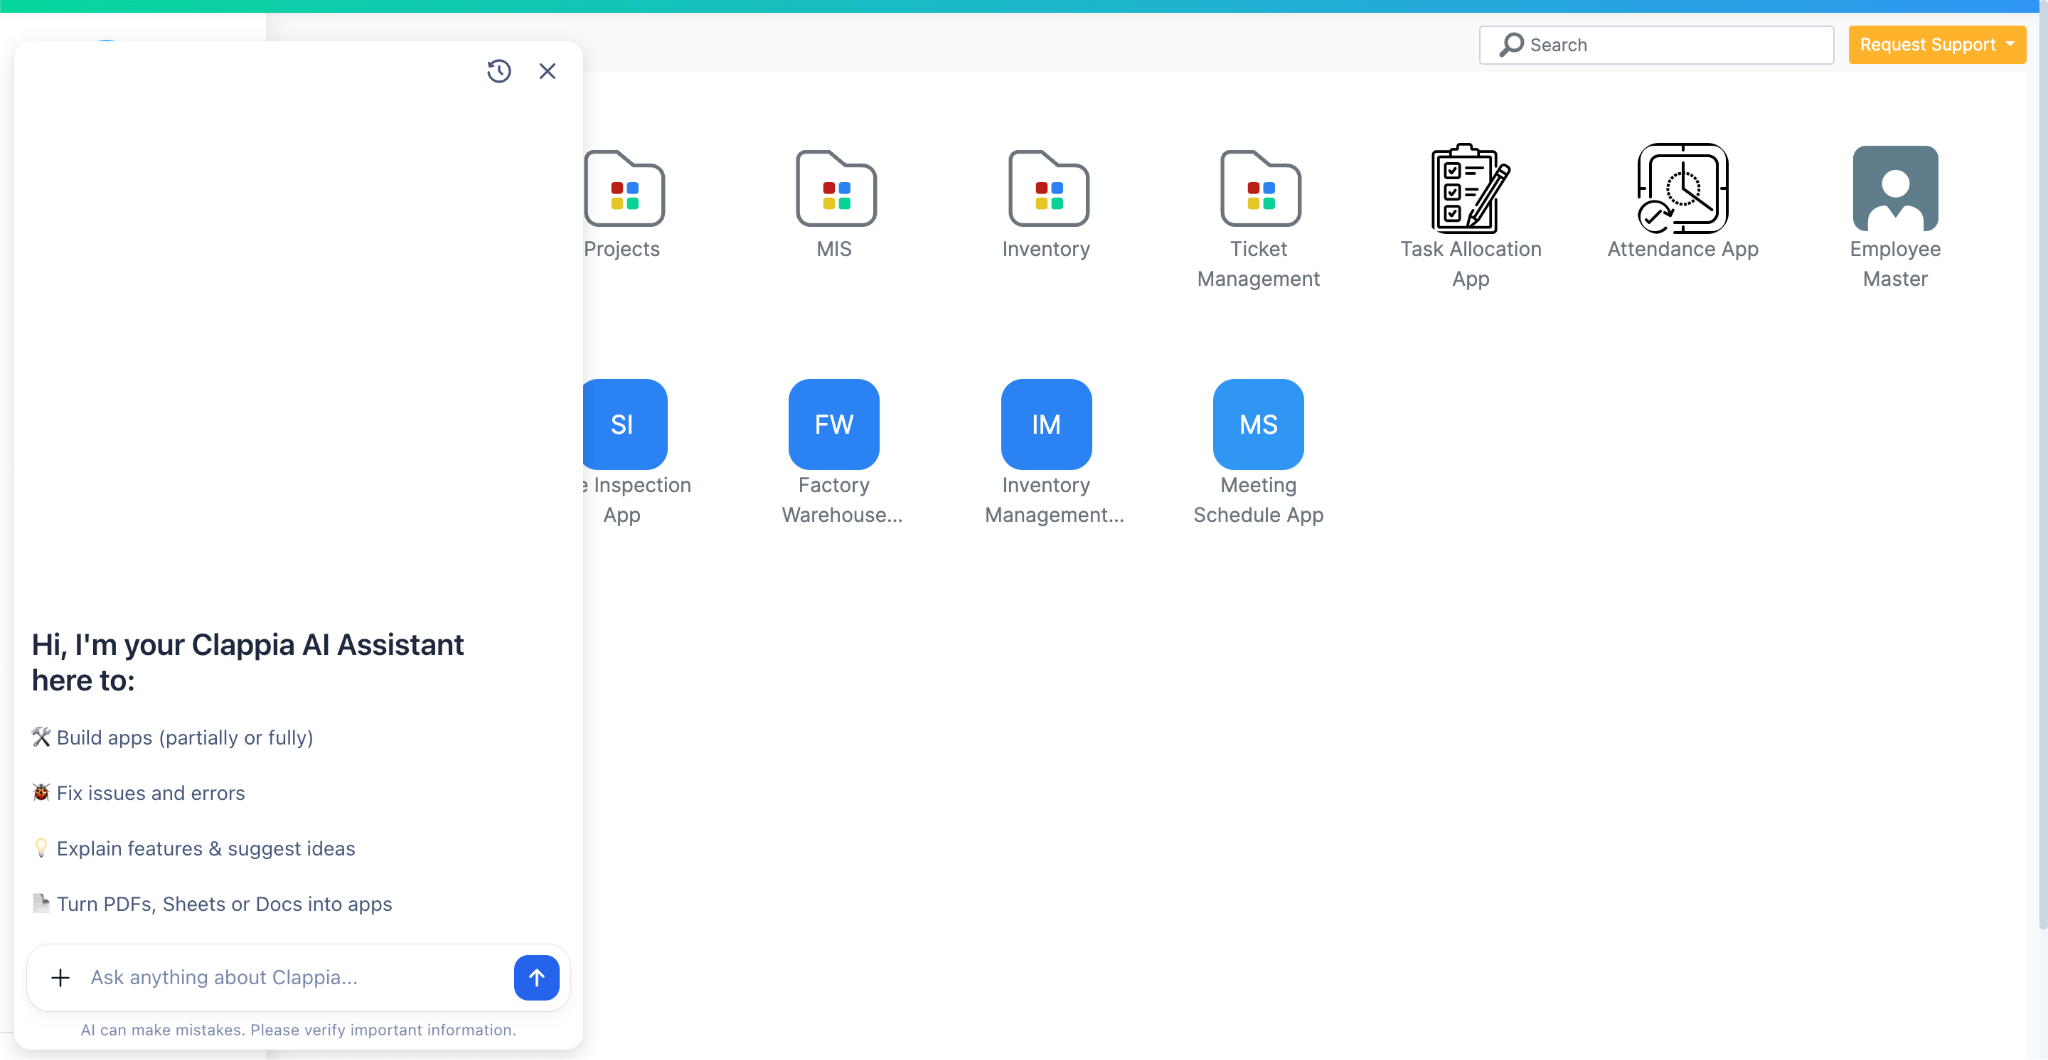This screenshot has height=1060, width=2048.
Task: Click the Meeting Schedule App label
Action: pos(1258,500)
